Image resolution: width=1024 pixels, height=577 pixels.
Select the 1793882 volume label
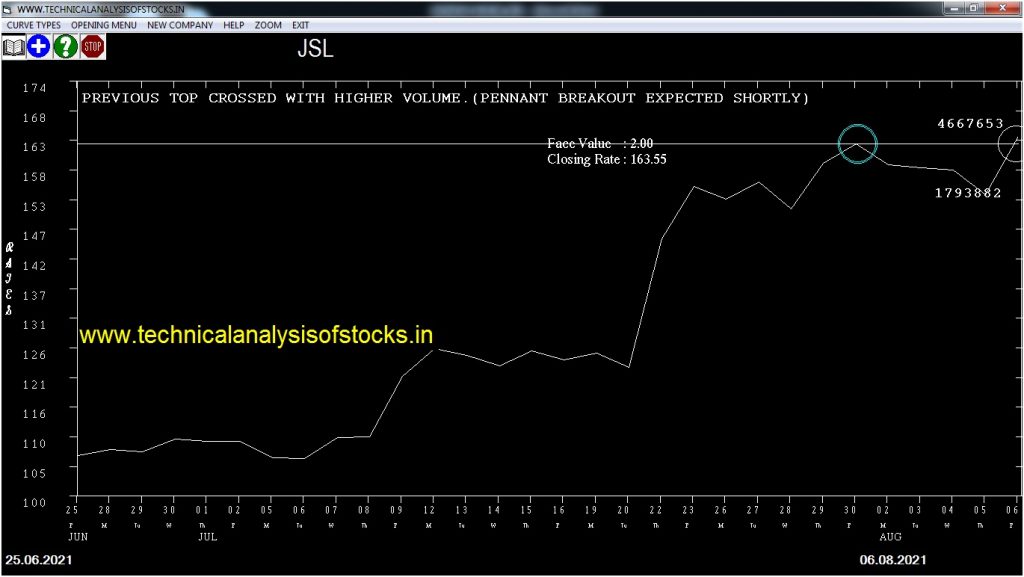[x=967, y=193]
